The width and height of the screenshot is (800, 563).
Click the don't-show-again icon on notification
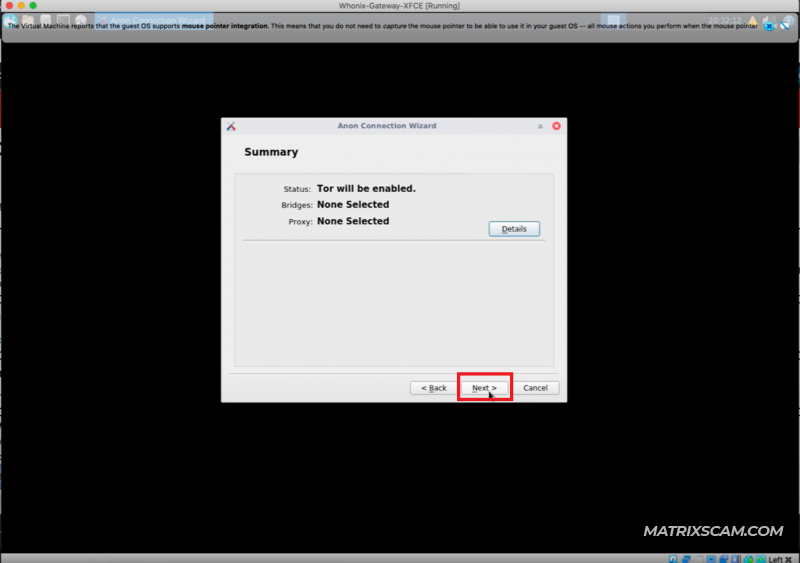785,26
